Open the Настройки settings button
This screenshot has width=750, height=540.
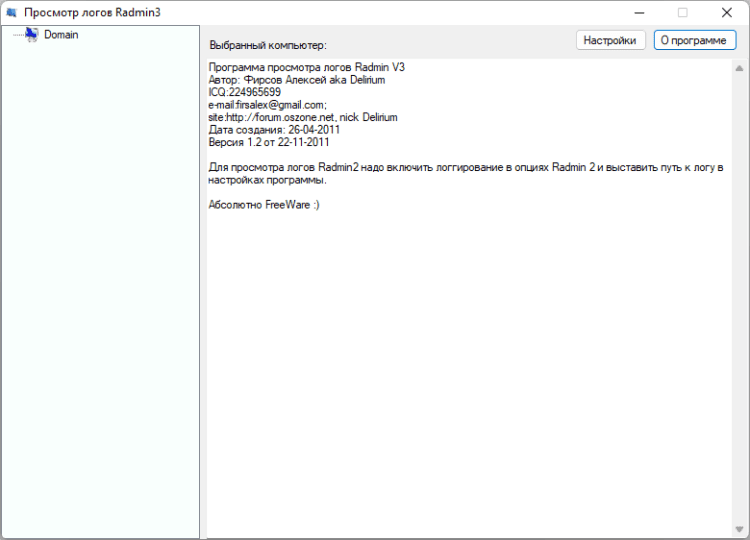[x=610, y=40]
